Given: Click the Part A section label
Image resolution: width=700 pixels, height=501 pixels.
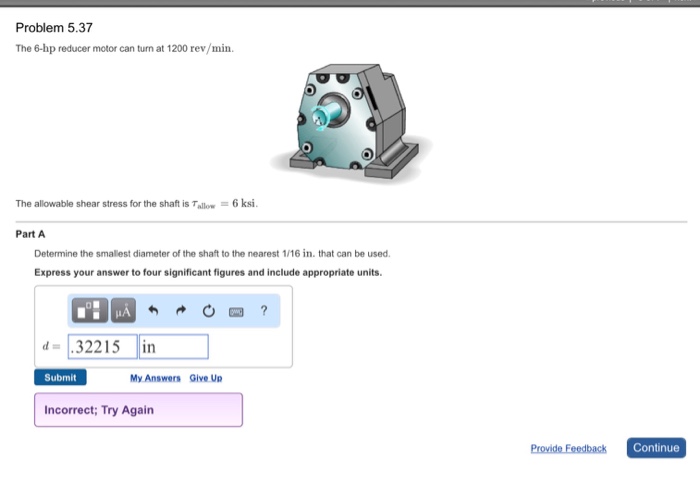Looking at the screenshot, I should (x=30, y=234).
